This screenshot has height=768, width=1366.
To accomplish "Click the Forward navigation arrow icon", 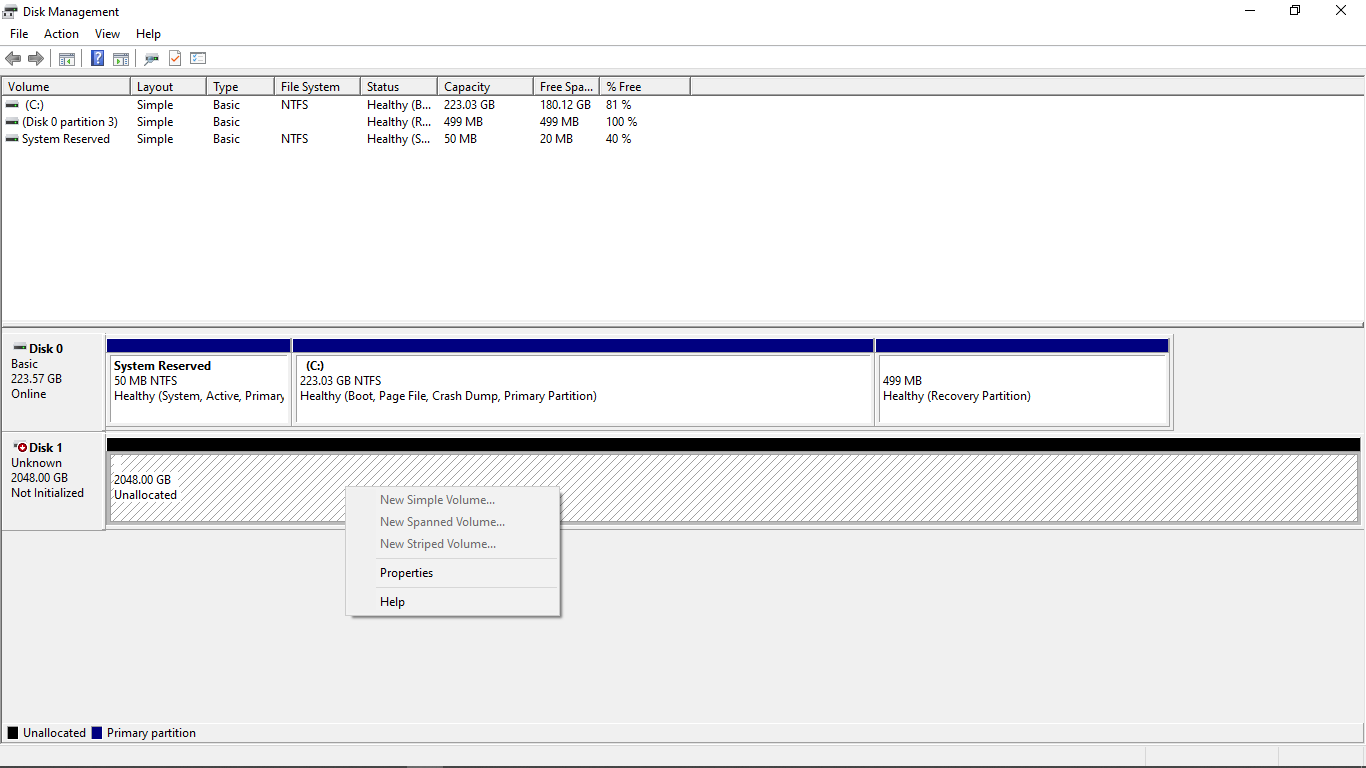I will tap(36, 57).
